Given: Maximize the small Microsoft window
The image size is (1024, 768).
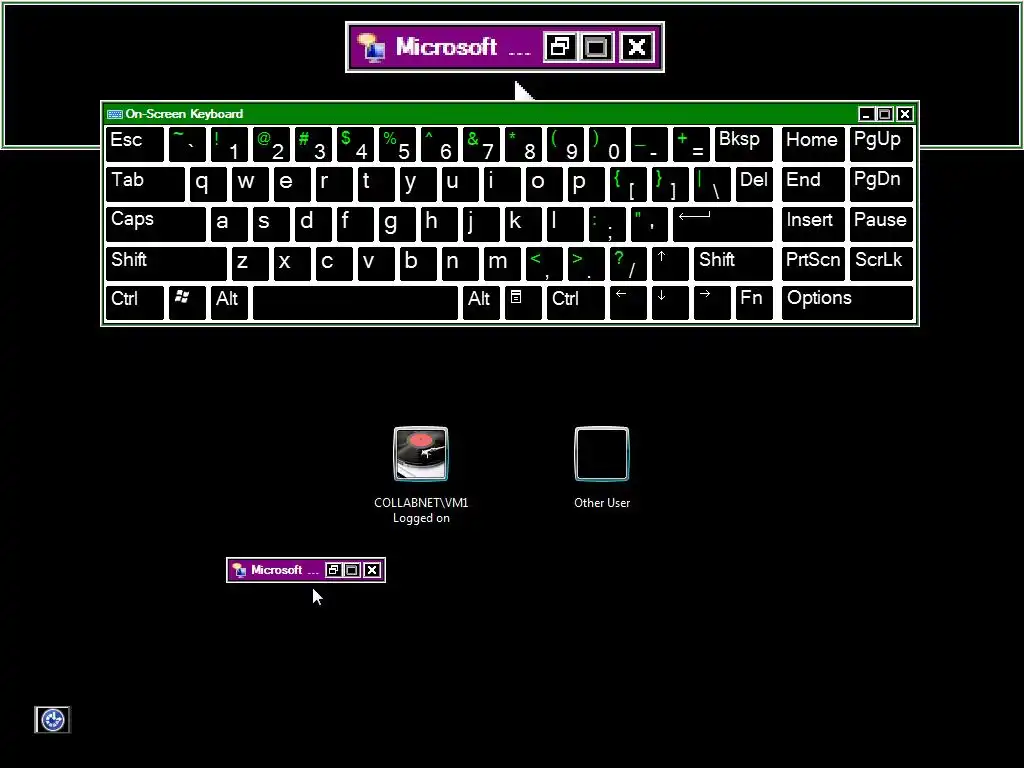Looking at the screenshot, I should click(352, 570).
